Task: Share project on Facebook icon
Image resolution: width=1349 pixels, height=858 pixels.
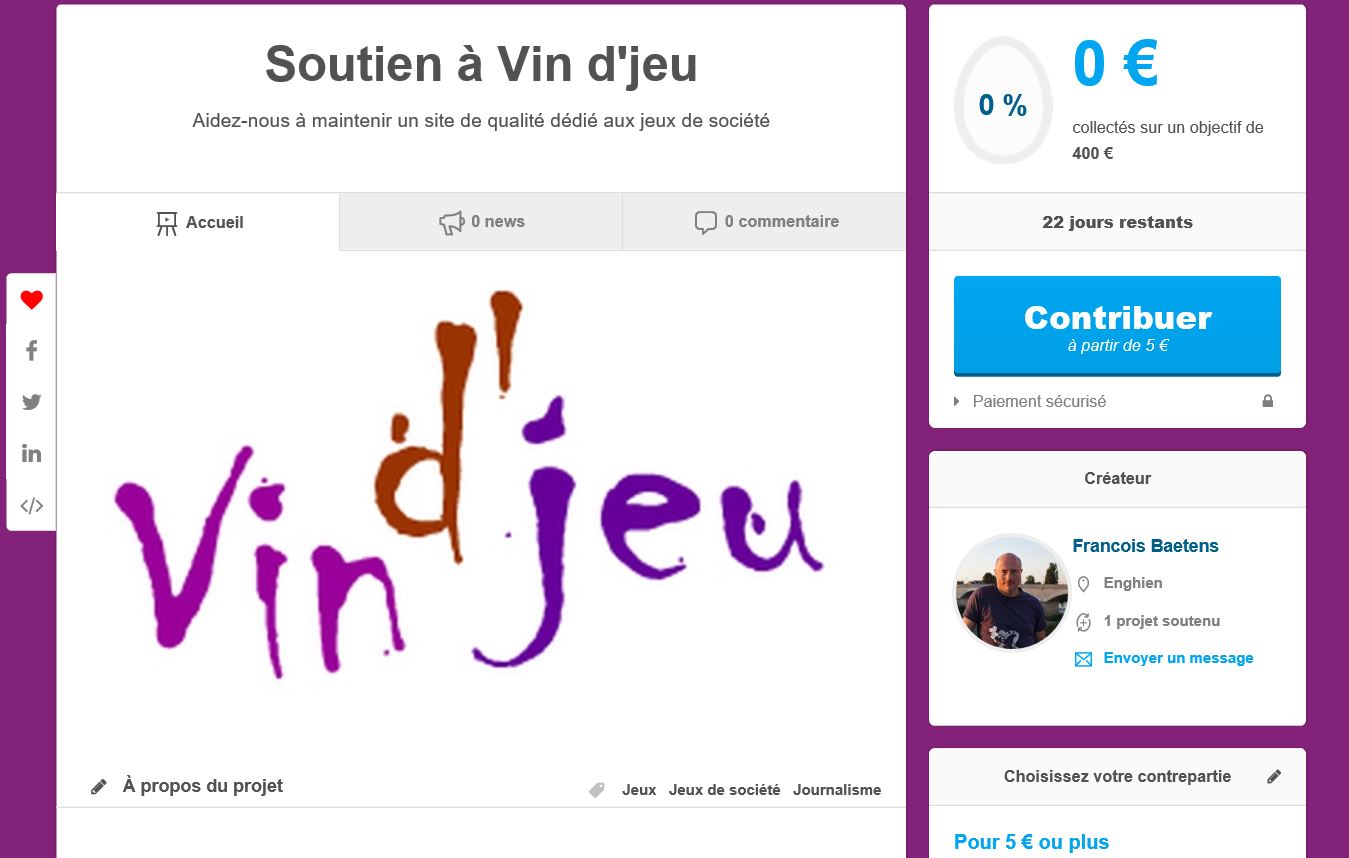Action: point(32,351)
